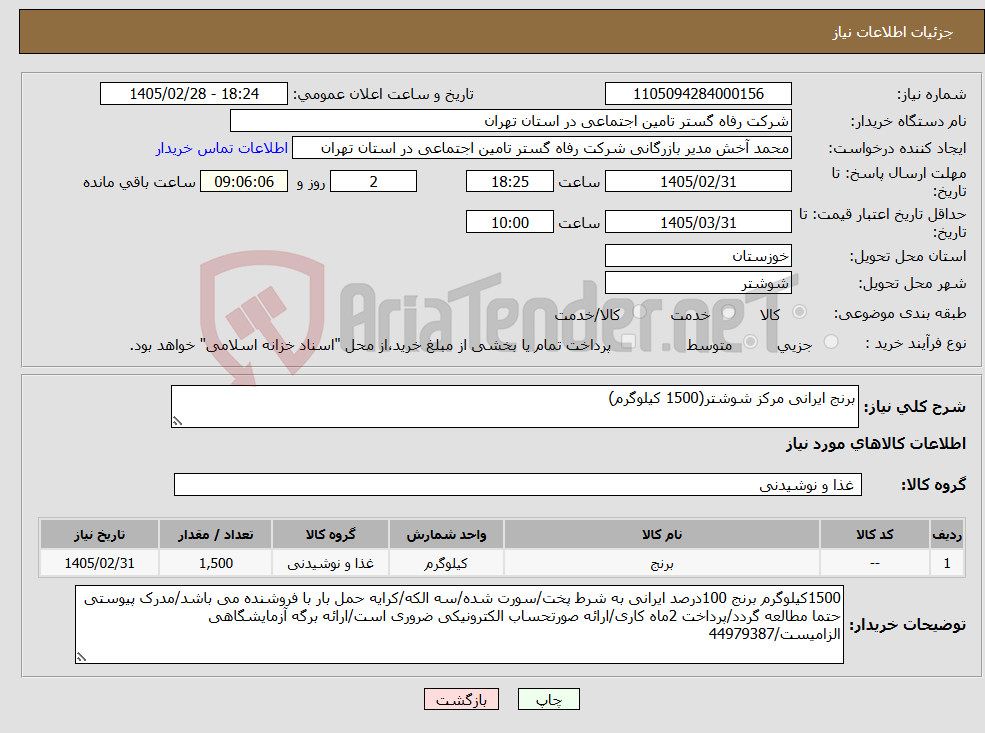985x733 pixels.
Task: Click goods group field غذا و نوشیدنی
Action: (x=518, y=484)
